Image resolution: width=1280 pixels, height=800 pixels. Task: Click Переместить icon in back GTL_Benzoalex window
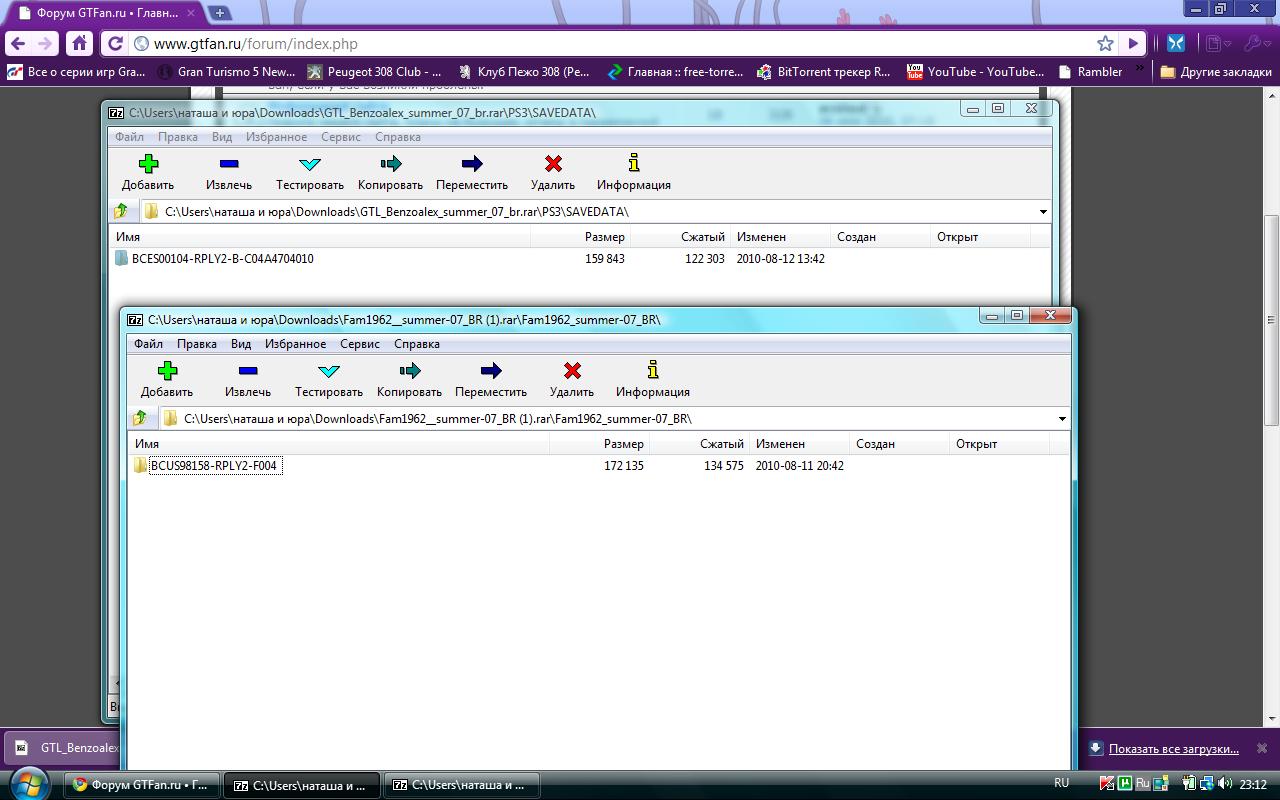pyautogui.click(x=471, y=164)
